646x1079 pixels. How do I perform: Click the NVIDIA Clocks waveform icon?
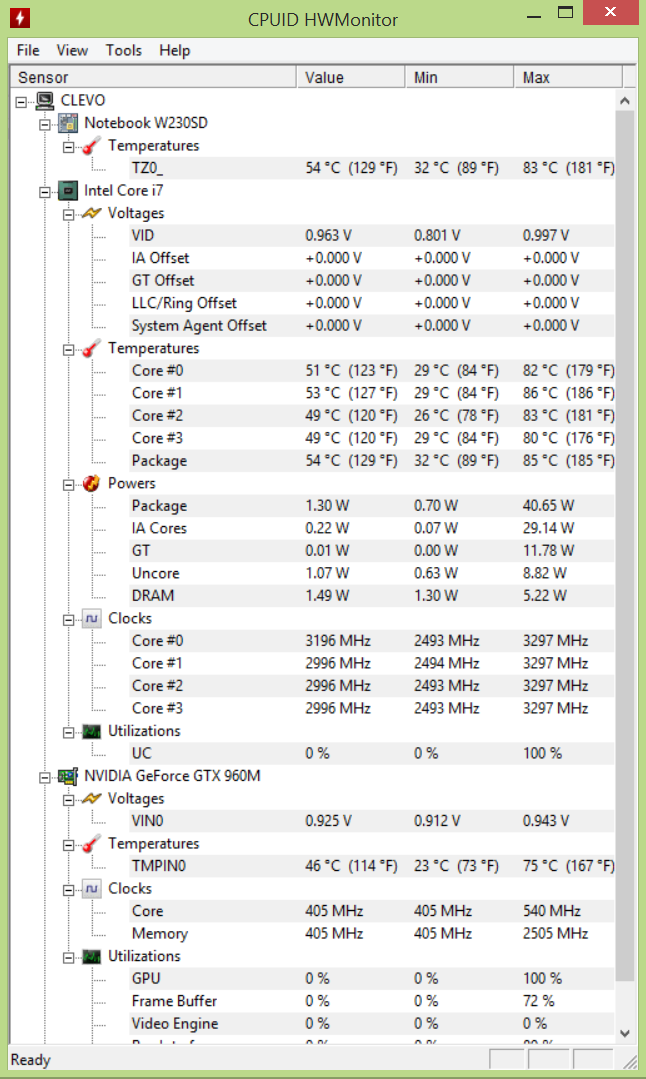coord(91,888)
